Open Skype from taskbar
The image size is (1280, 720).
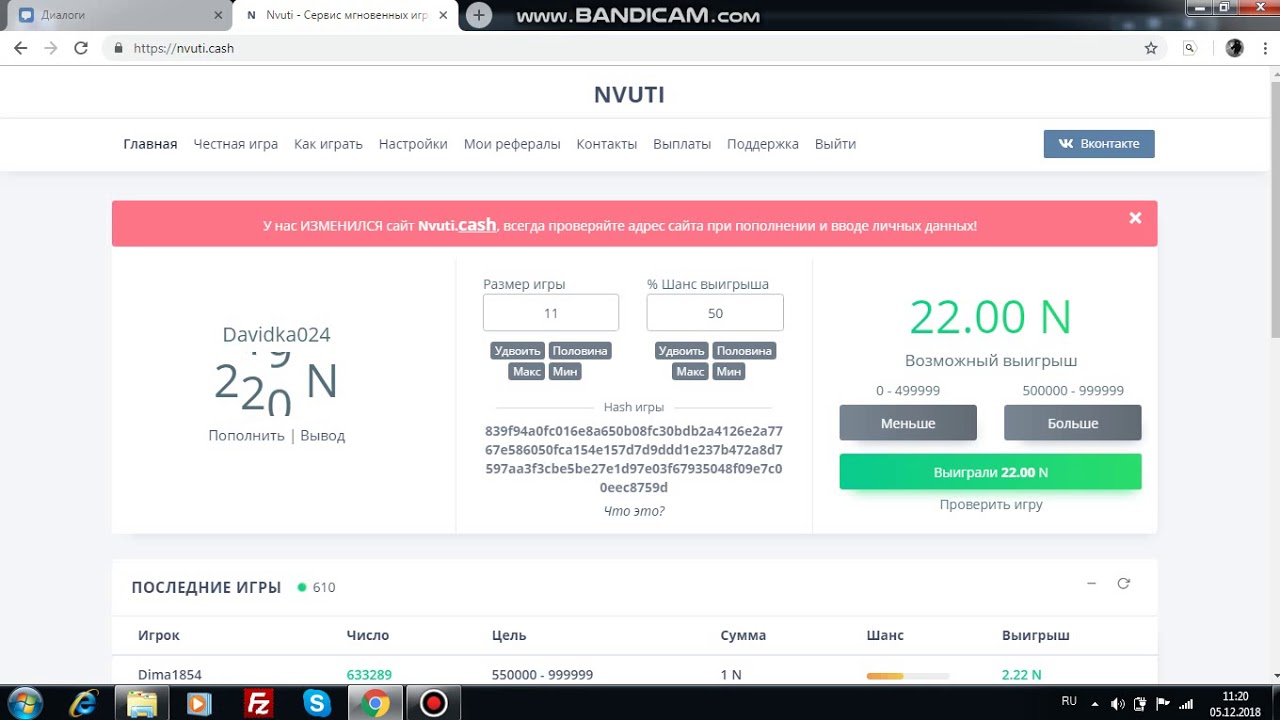[317, 703]
